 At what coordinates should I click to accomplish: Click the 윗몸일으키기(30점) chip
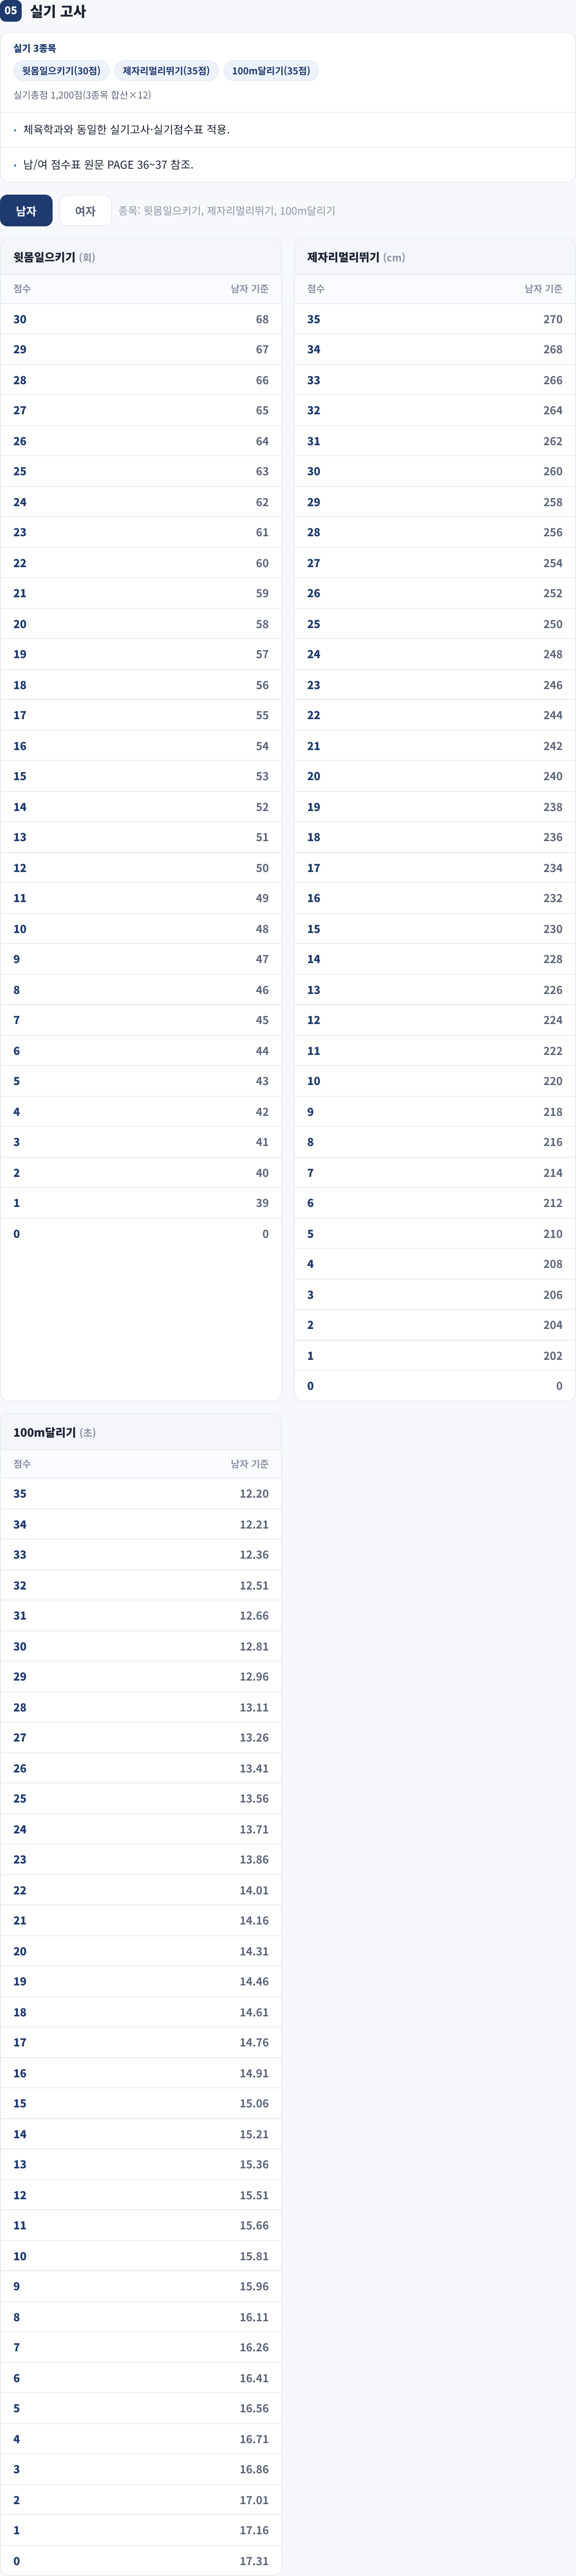61,71
